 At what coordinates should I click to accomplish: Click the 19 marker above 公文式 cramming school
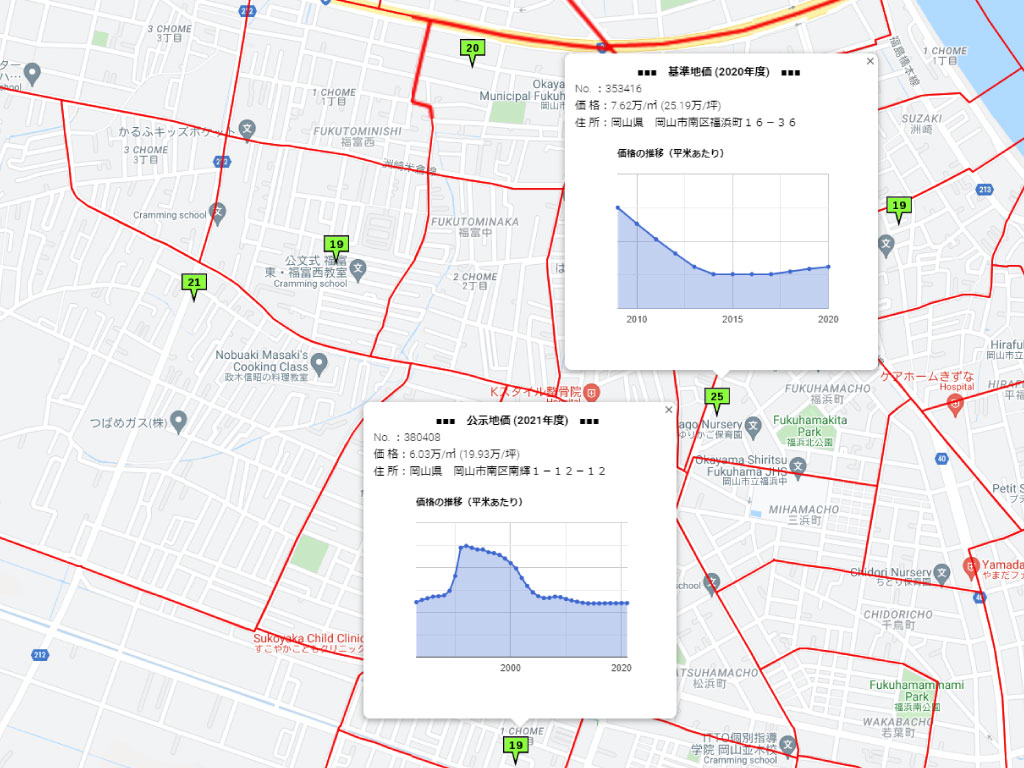point(336,245)
